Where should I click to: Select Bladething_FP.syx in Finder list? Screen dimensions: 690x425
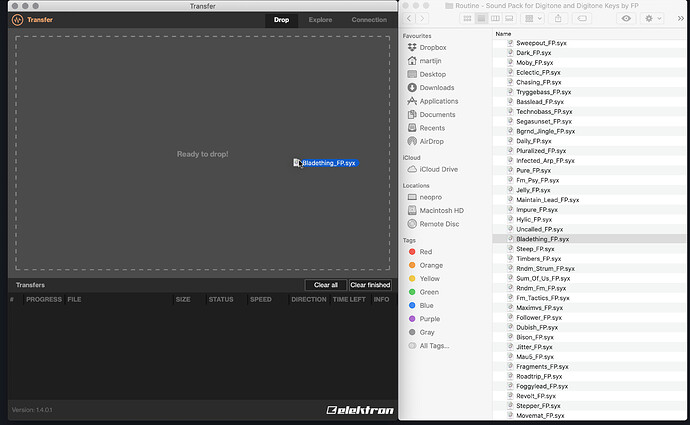[x=589, y=239]
